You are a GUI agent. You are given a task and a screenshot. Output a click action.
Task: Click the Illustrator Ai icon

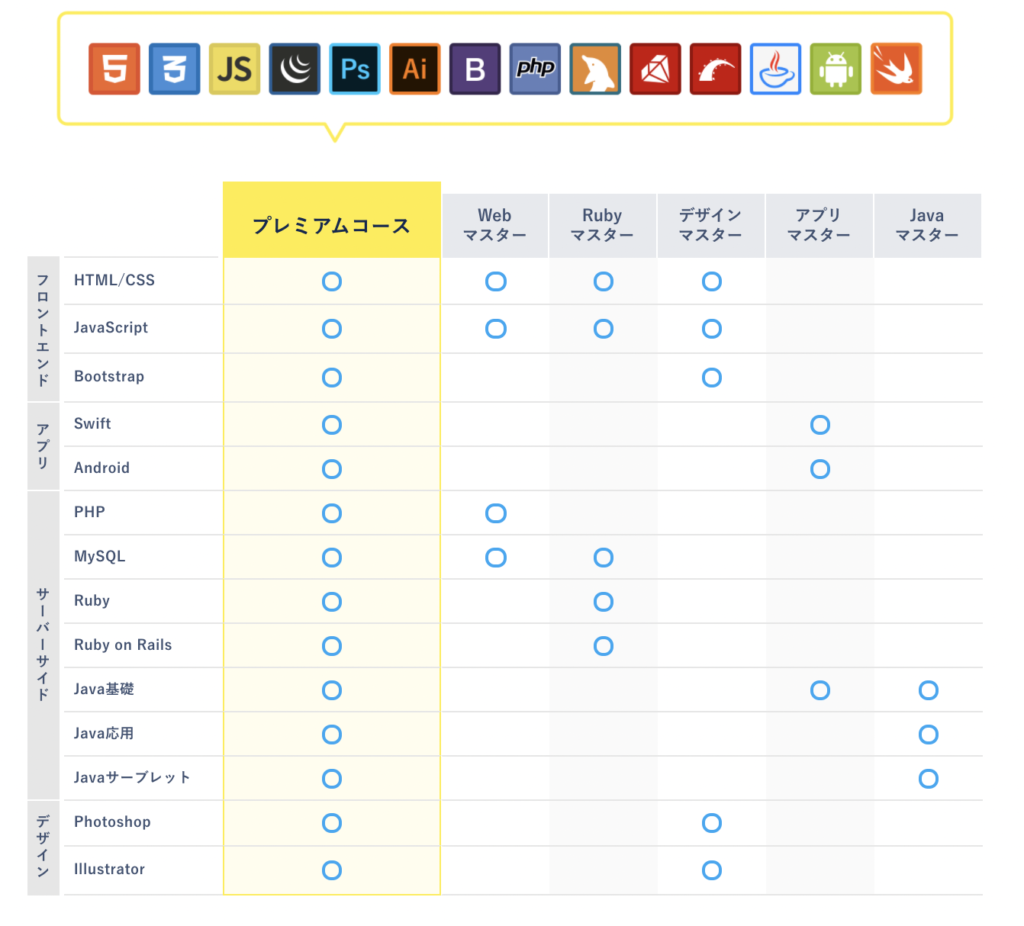[415, 69]
